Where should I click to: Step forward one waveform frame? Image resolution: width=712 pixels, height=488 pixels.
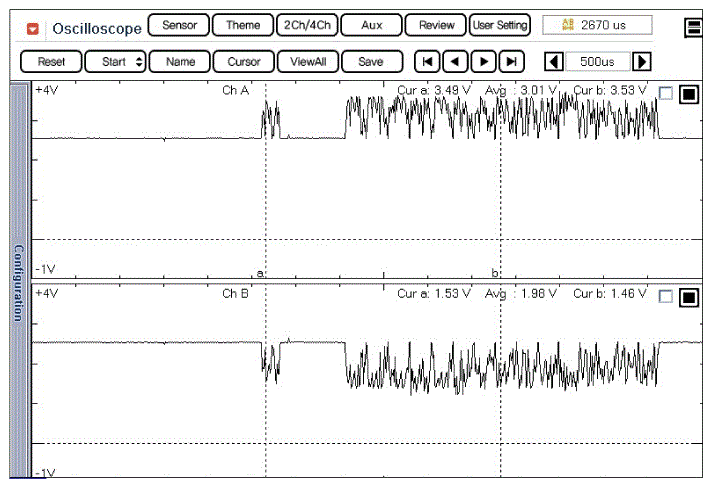(483, 62)
